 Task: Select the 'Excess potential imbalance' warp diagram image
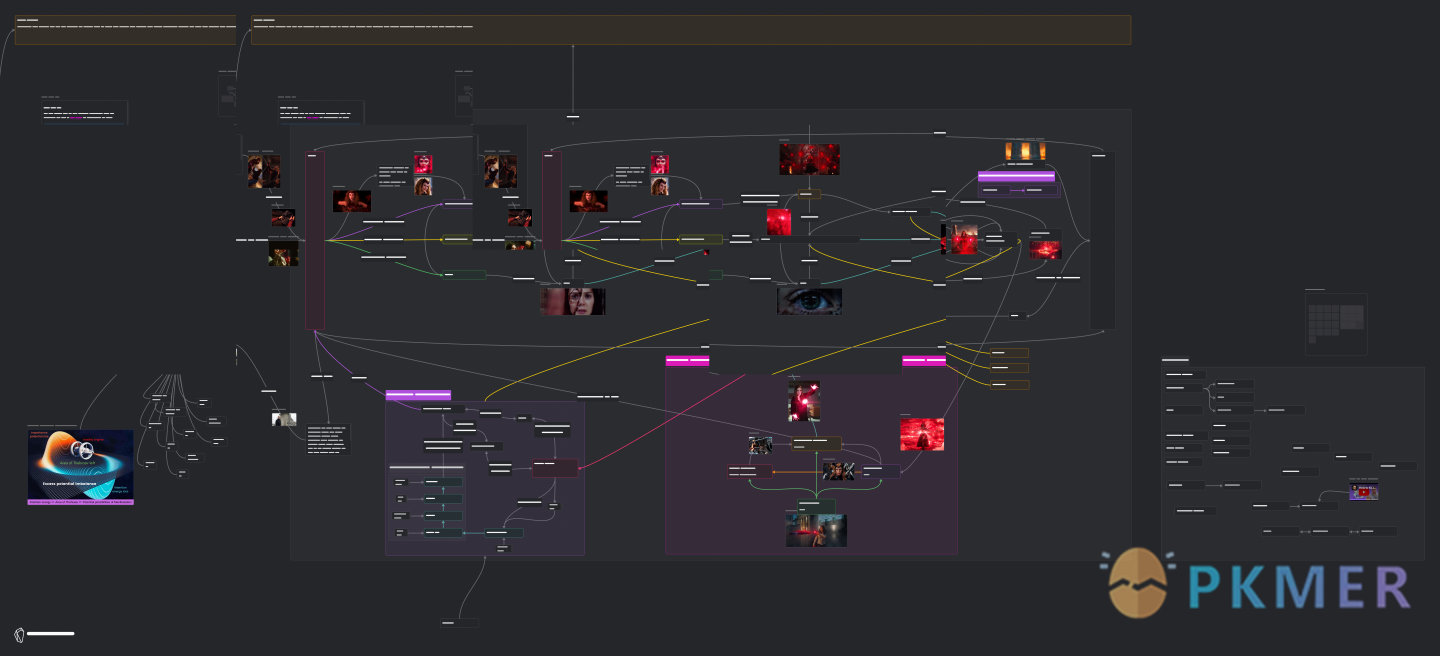pos(80,465)
